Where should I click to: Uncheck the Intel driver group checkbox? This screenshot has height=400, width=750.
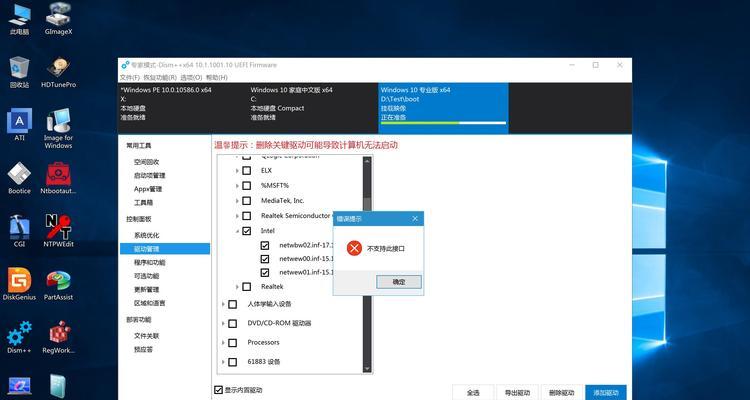click(x=246, y=231)
